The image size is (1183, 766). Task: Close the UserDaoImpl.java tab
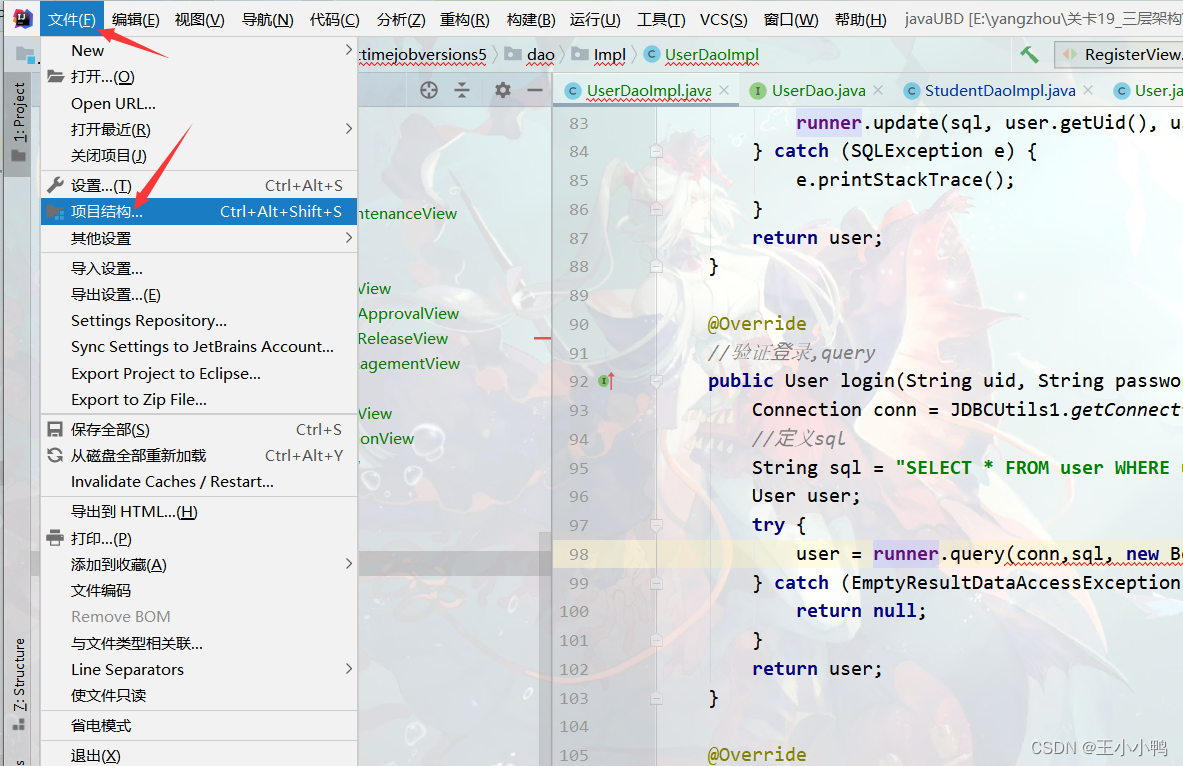pos(724,91)
